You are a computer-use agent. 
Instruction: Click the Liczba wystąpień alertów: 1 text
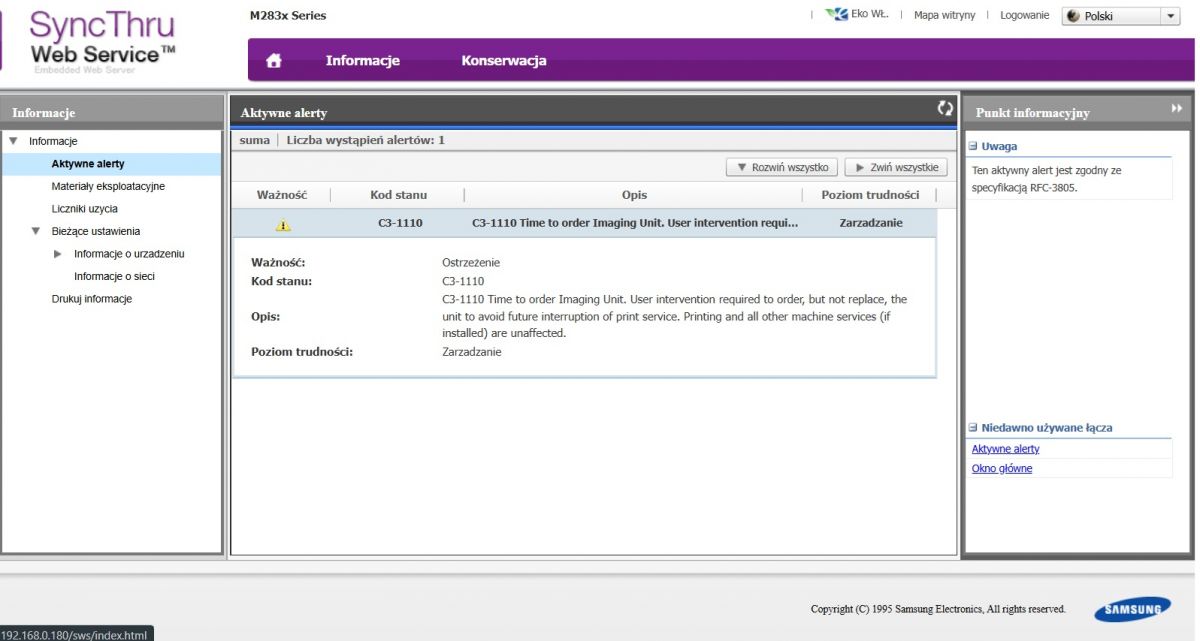[x=365, y=140]
